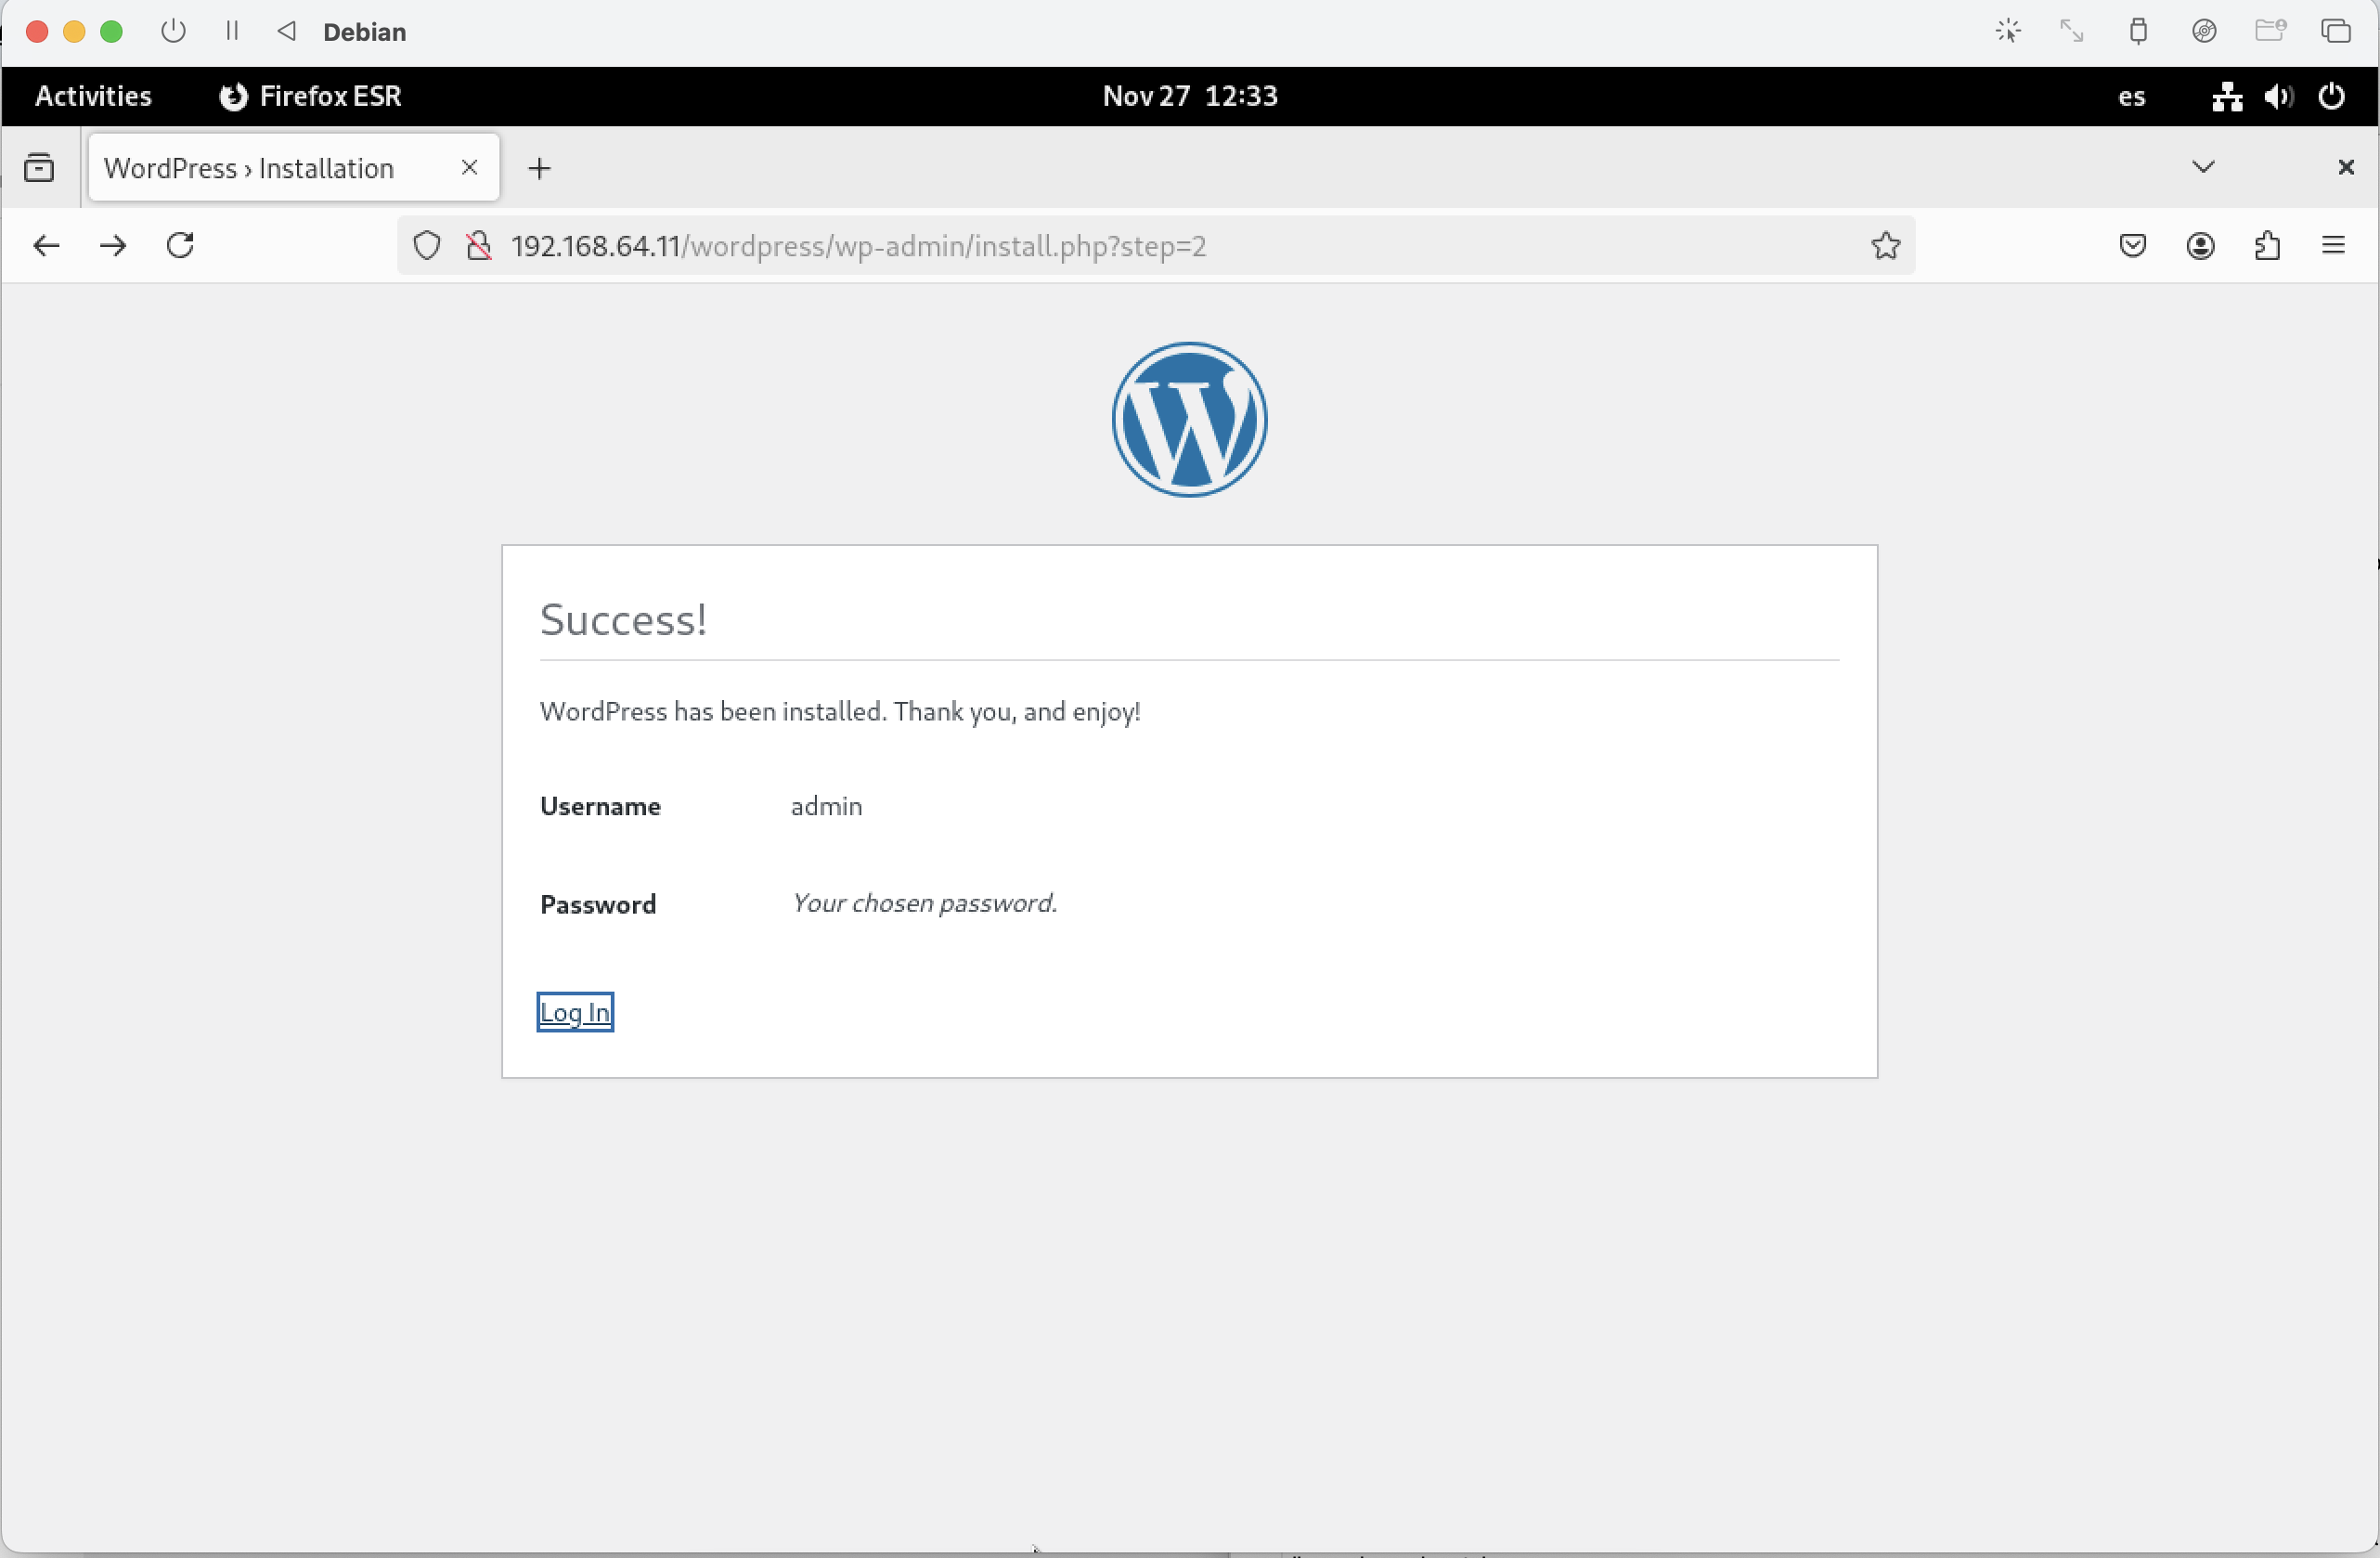The width and height of the screenshot is (2380, 1558).
Task: Click 'WordPress has been installed' message
Action: pyautogui.click(x=840, y=712)
